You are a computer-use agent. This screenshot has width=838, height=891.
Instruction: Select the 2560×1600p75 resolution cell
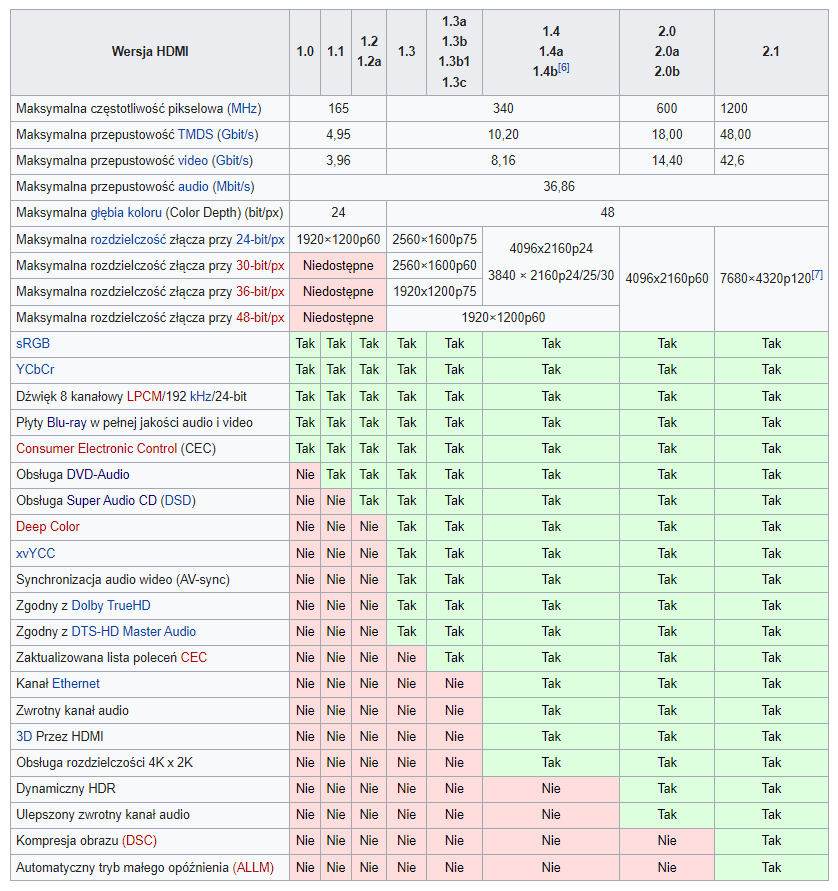(435, 240)
